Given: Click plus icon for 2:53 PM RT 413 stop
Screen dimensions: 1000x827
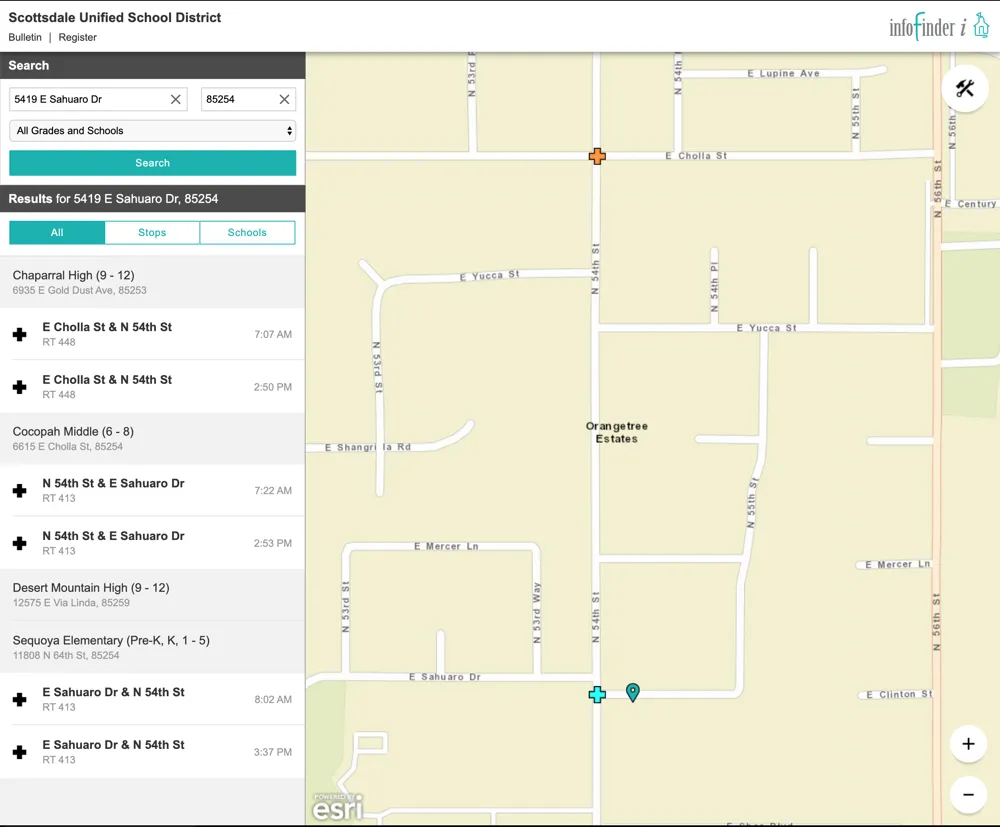Looking at the screenshot, I should [x=20, y=543].
